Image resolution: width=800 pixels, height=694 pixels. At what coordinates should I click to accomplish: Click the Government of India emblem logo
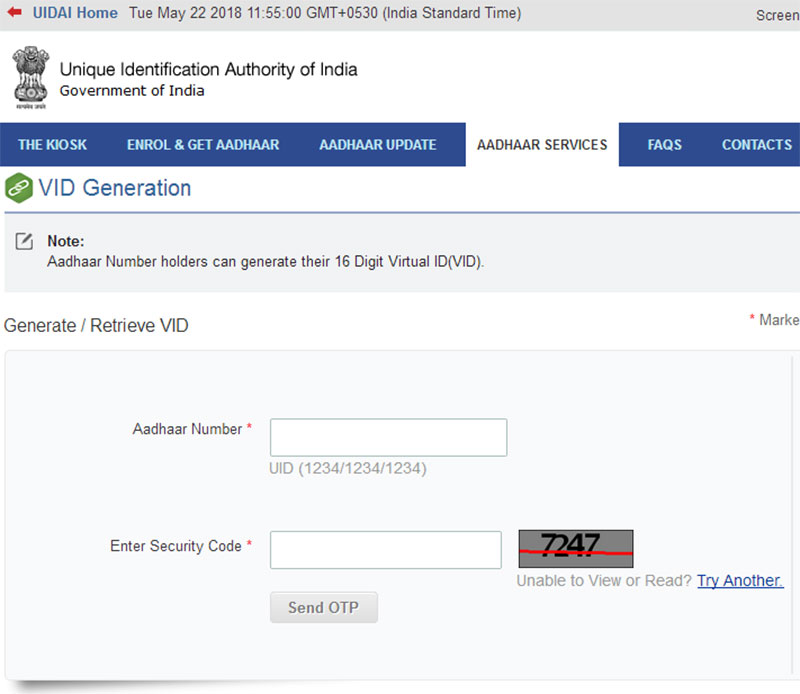30,77
